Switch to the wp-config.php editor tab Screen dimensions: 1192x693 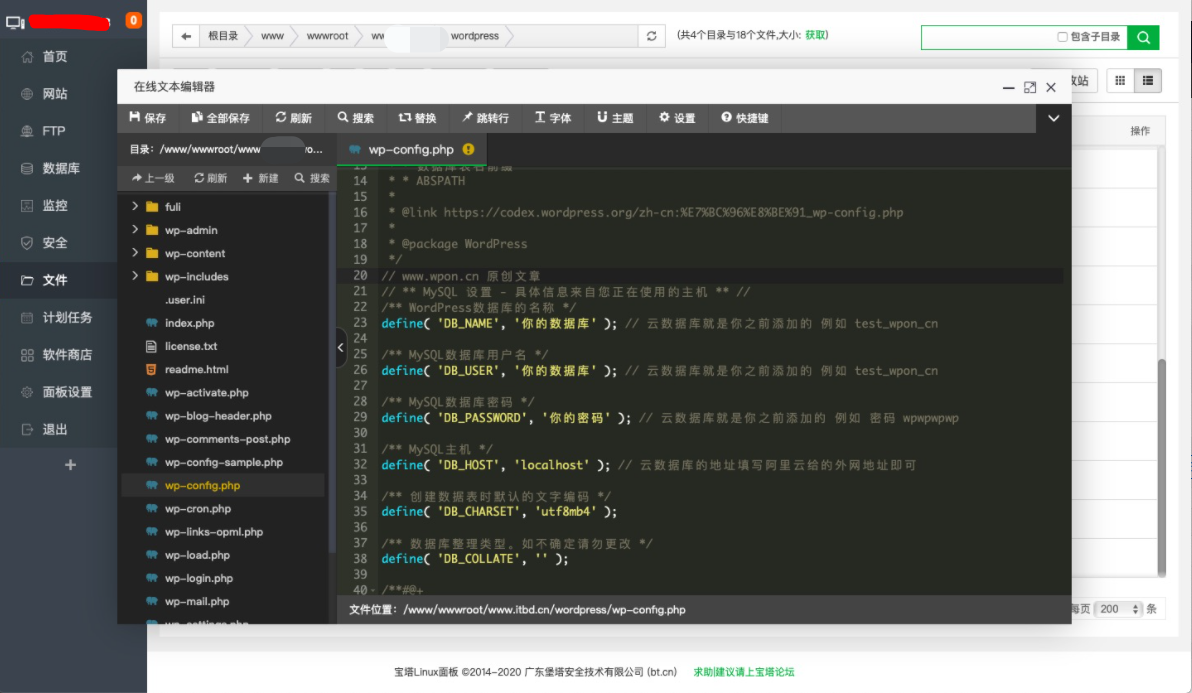pos(411,149)
